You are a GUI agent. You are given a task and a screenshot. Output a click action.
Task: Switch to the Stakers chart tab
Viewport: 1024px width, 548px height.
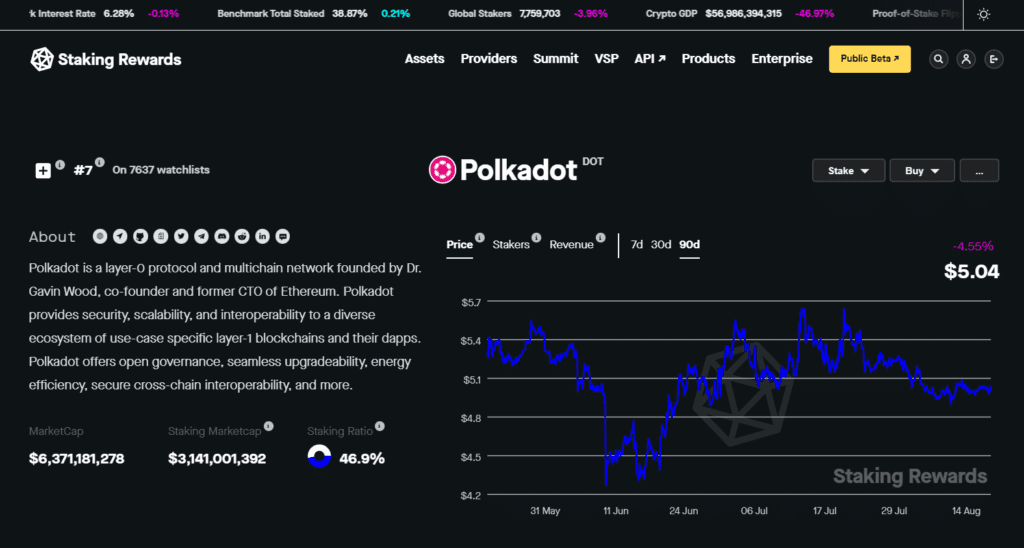[x=511, y=244]
